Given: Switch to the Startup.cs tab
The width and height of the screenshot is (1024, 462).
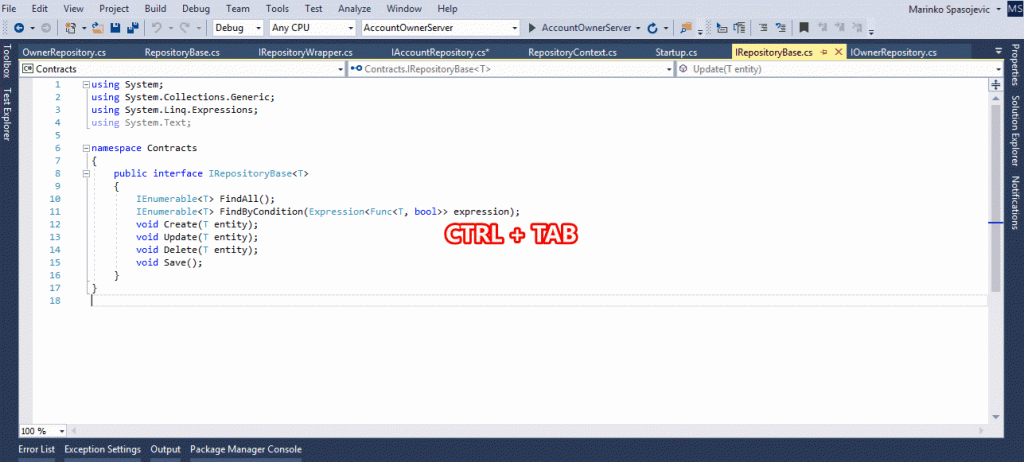Looking at the screenshot, I should pos(677,51).
